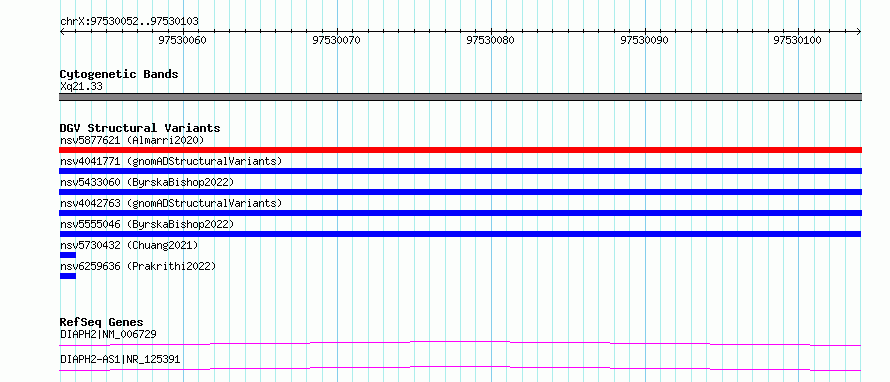Image resolution: width=890 pixels, height=382 pixels.
Task: Open variant nsv5433060 (ByrskaBishop2022) label
Action: click(147, 182)
